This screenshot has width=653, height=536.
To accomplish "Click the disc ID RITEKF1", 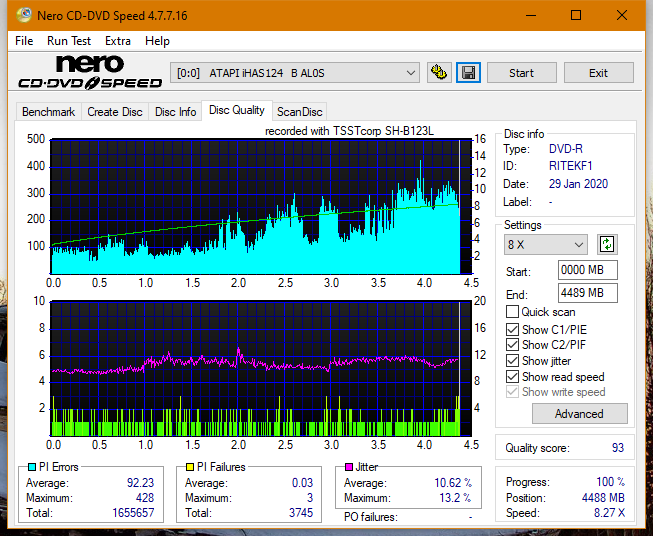I will pos(570,166).
